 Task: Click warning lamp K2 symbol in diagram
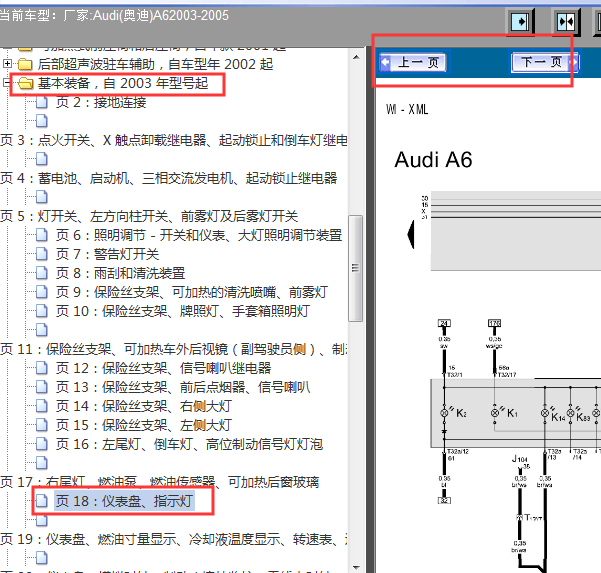coord(445,413)
